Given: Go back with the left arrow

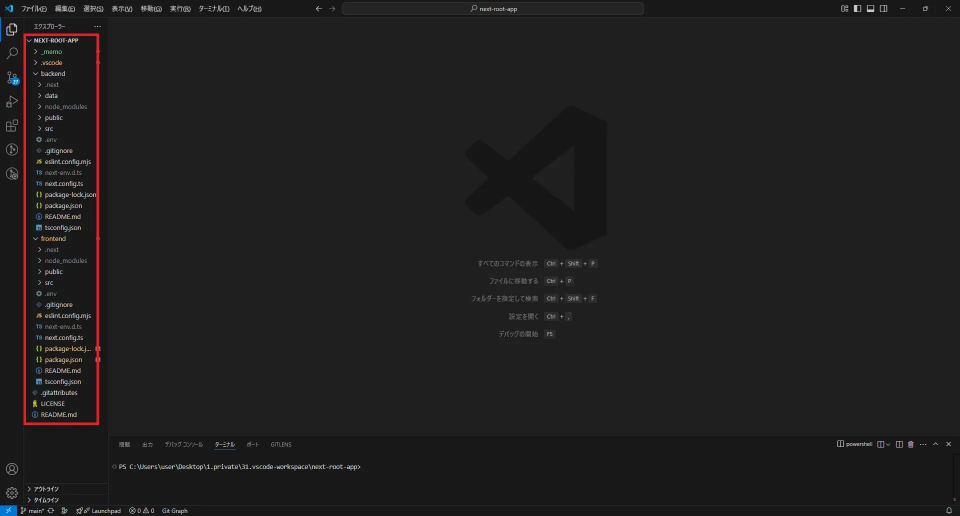Looking at the screenshot, I should [x=318, y=9].
